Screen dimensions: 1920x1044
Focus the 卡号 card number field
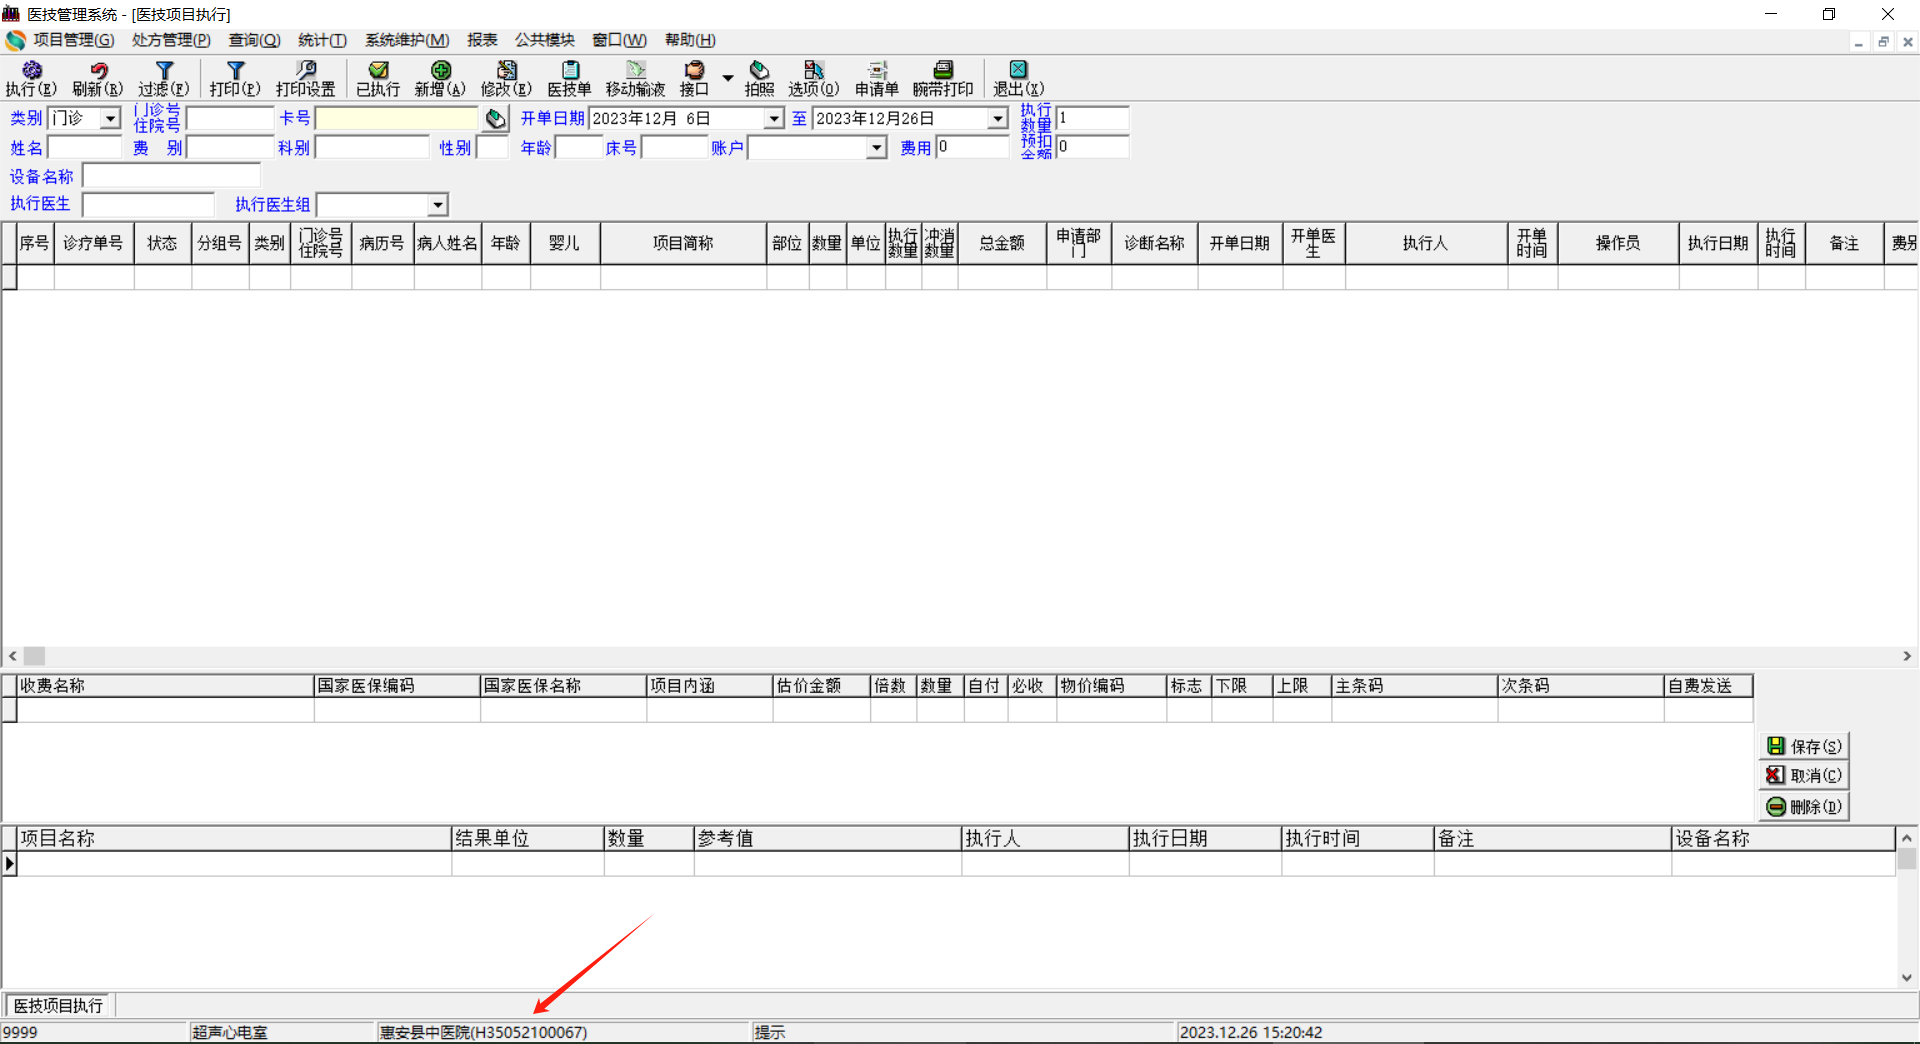(x=397, y=119)
